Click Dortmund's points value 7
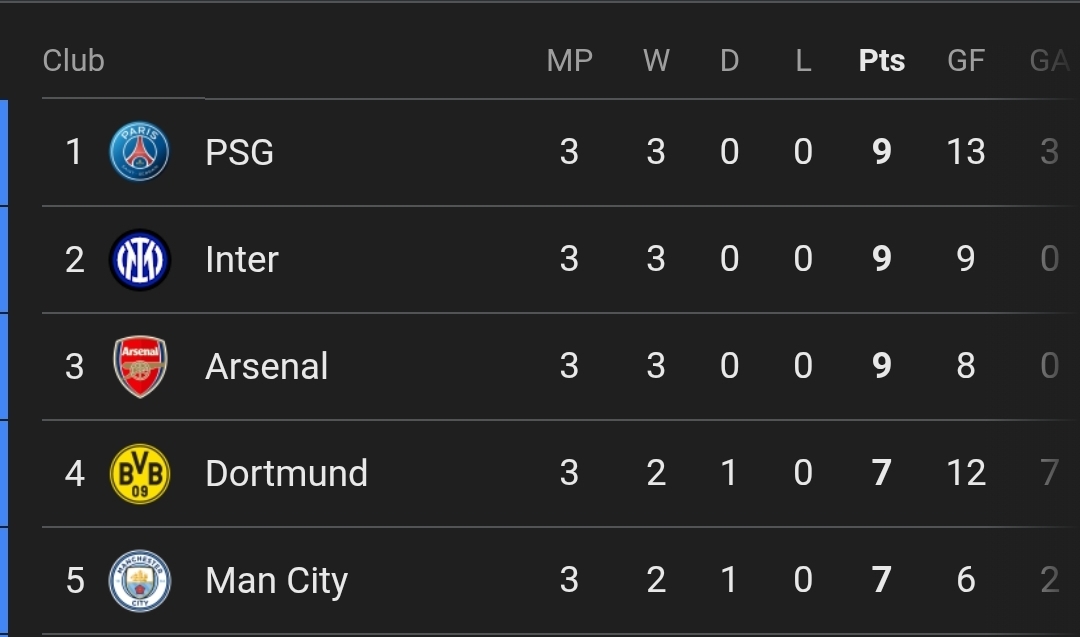The height and width of the screenshot is (637, 1080). [881, 473]
